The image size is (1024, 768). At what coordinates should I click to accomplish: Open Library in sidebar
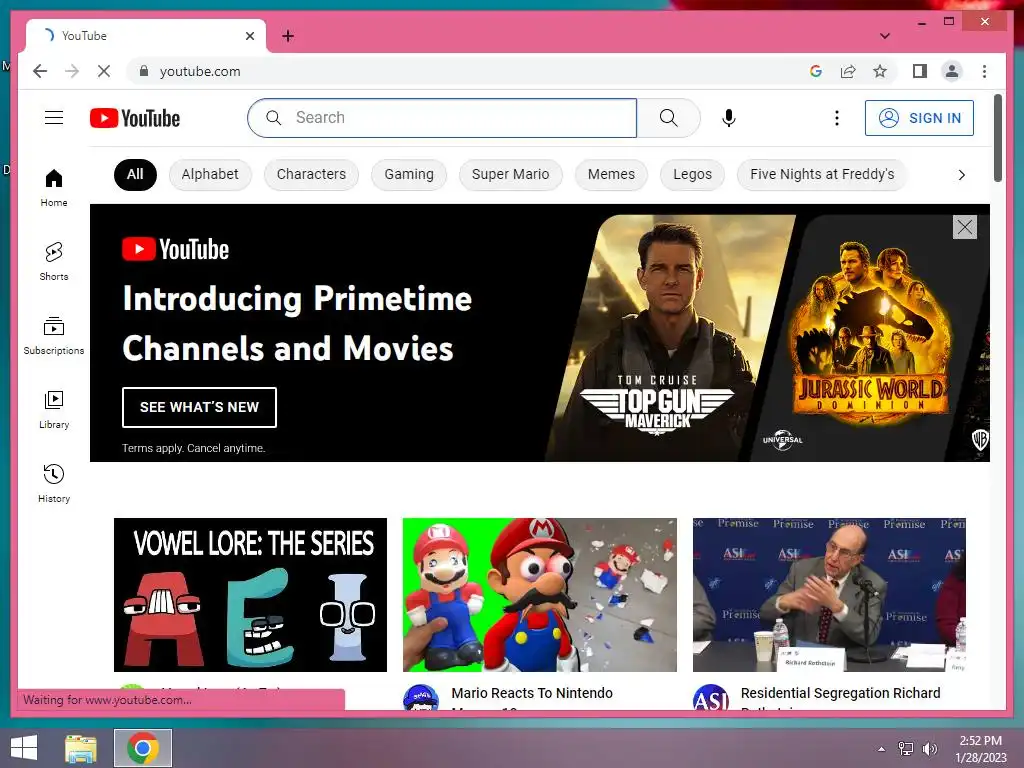[54, 409]
